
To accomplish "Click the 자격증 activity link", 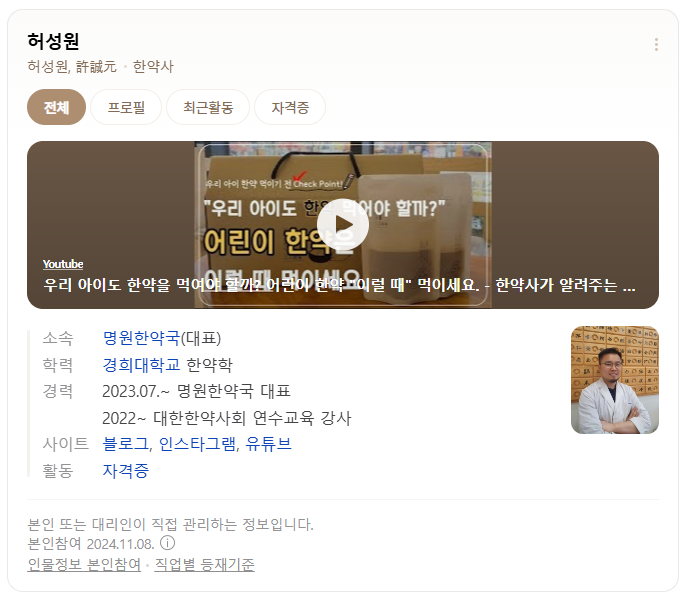I will [126, 471].
